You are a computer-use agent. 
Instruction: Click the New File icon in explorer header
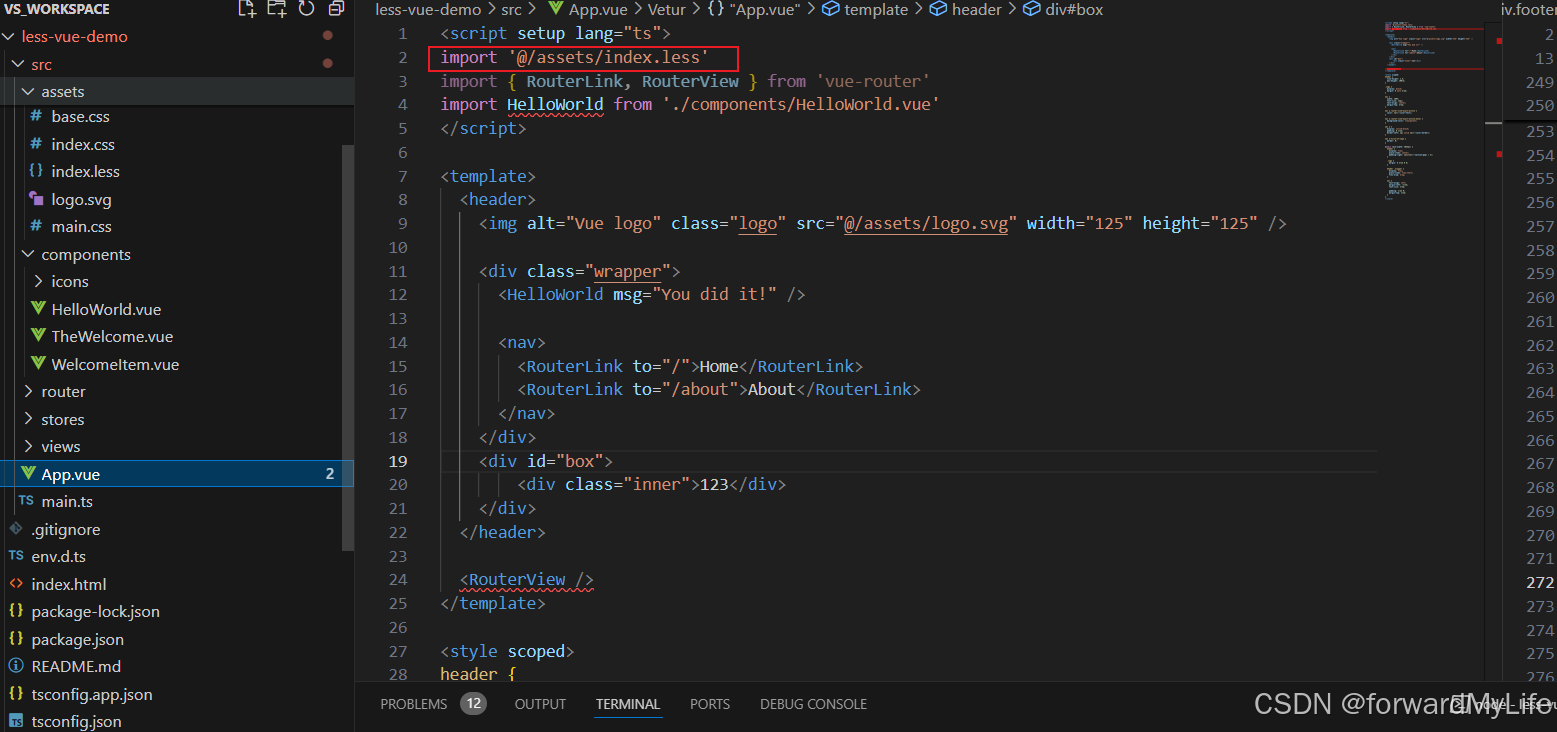coord(246,9)
